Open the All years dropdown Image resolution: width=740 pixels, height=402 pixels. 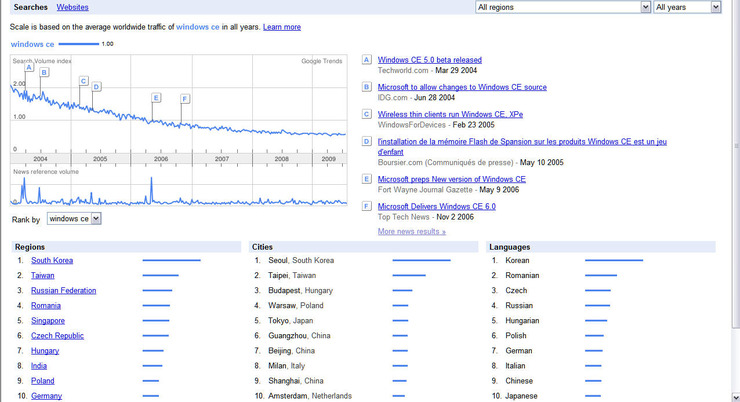[x=687, y=7]
